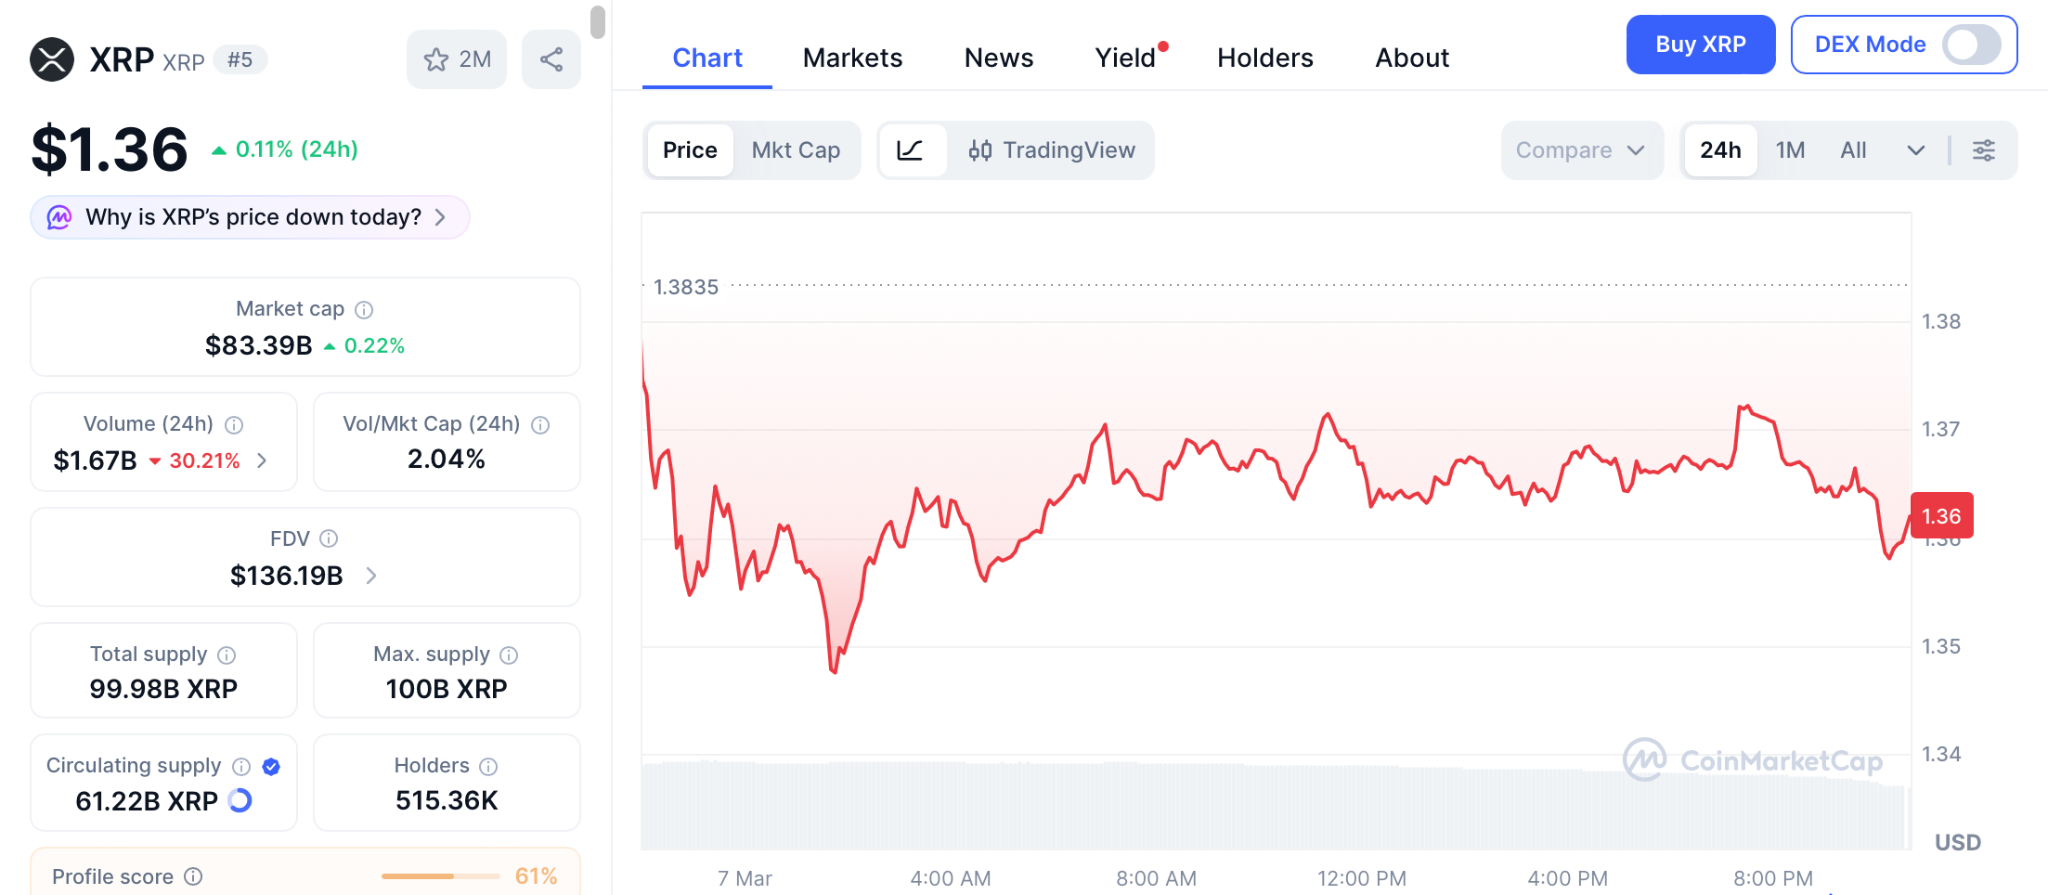Click the Profile score progress bar
This screenshot has height=895, width=2048.
click(x=440, y=876)
